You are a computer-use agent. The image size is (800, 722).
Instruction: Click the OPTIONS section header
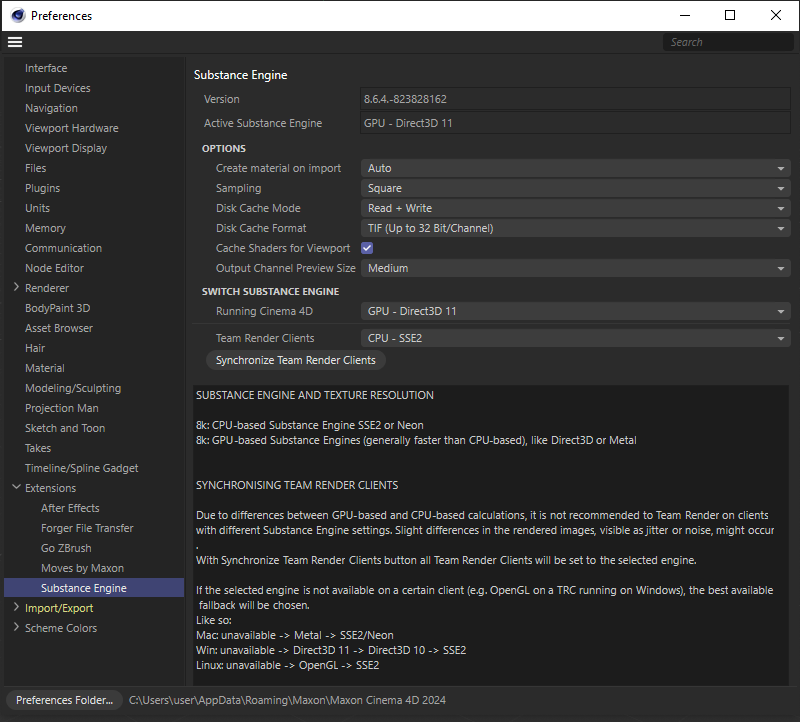223,148
